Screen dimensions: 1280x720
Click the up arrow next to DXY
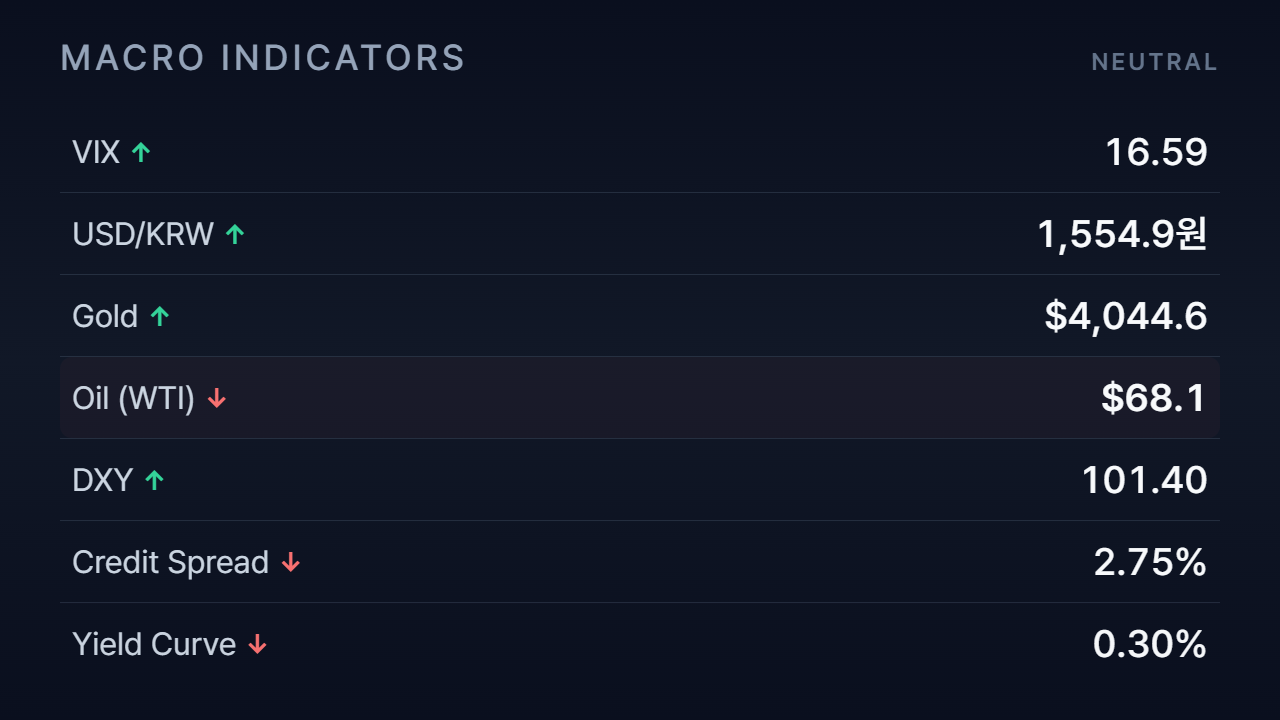tap(154, 480)
